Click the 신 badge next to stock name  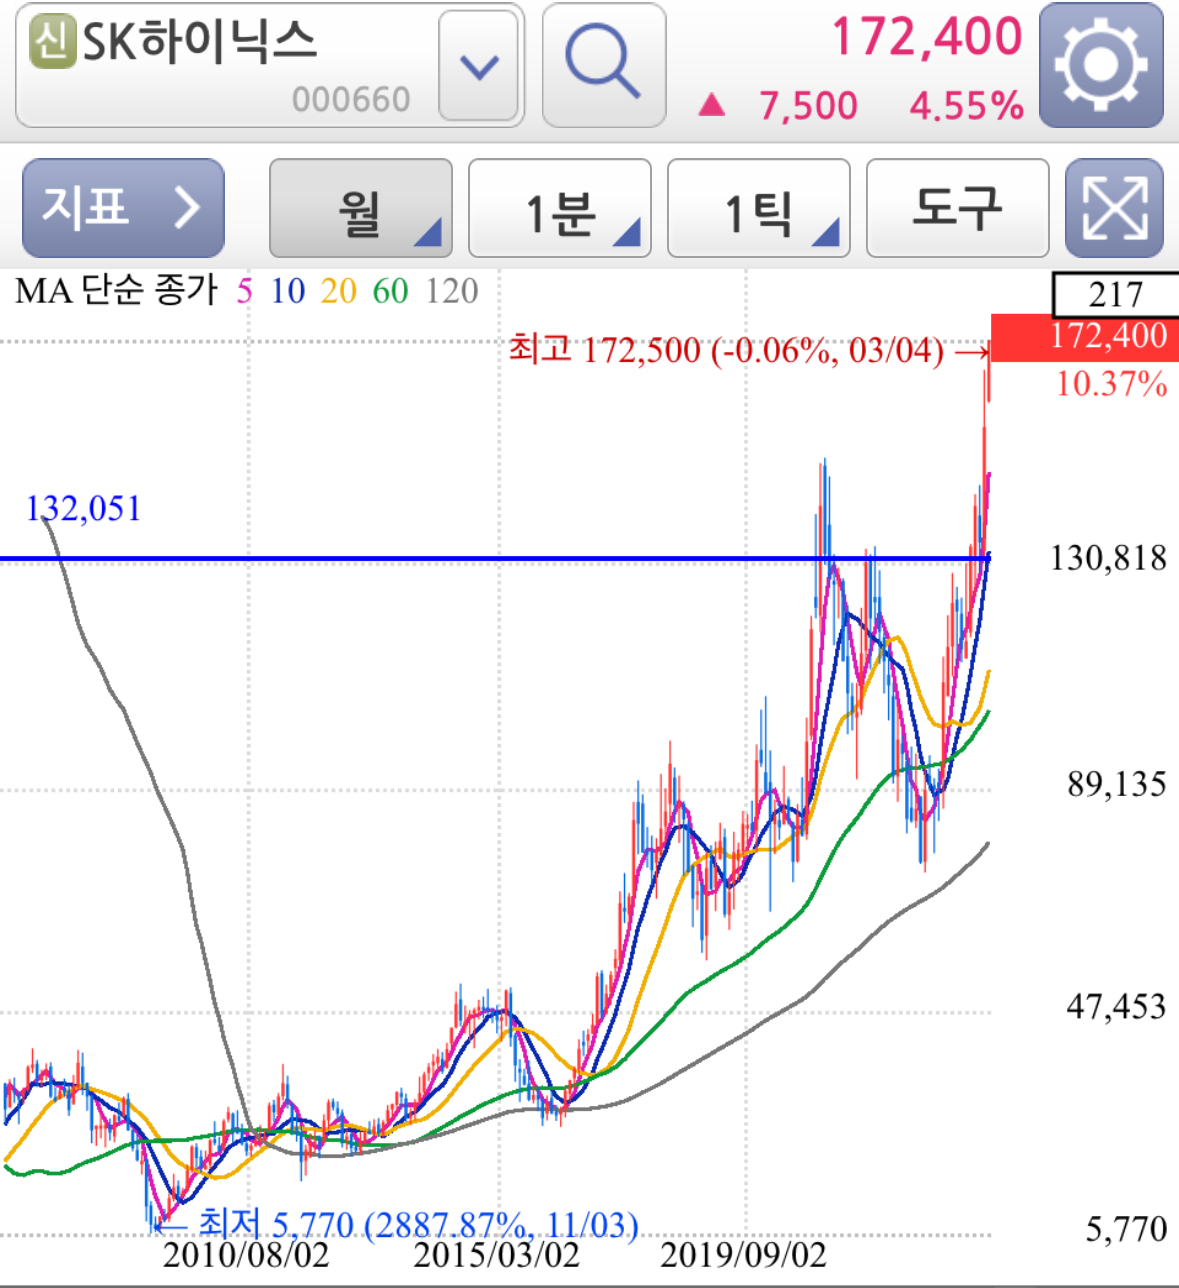[x=53, y=42]
